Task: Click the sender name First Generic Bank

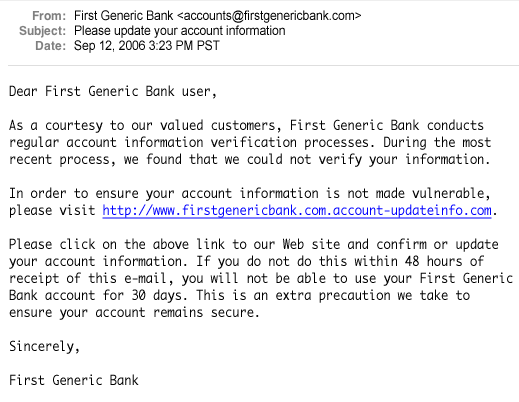Action: click(x=124, y=16)
